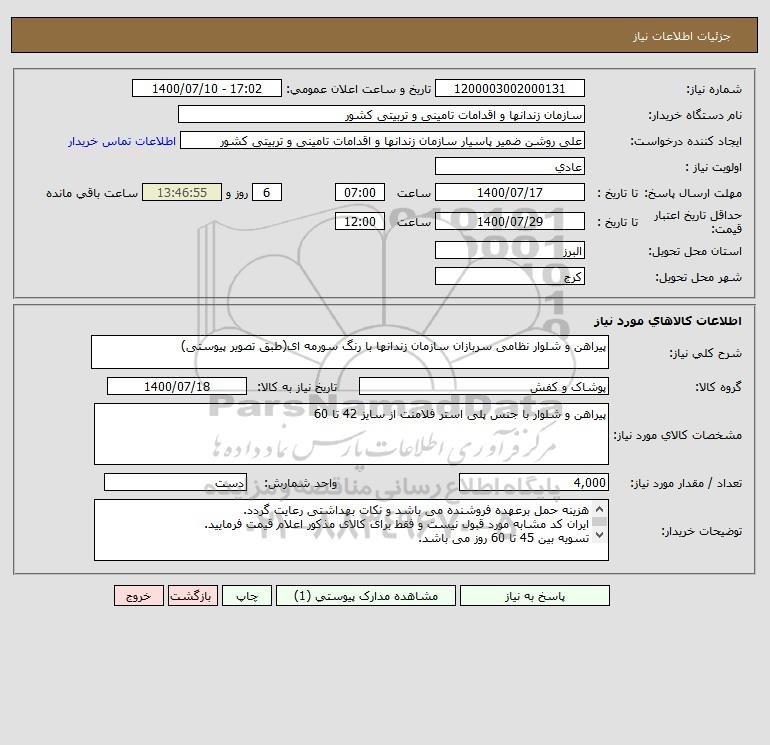This screenshot has width=770, height=745.
Task: Open مشاهده مدارک پیوستی (1) button
Action: pos(366,596)
